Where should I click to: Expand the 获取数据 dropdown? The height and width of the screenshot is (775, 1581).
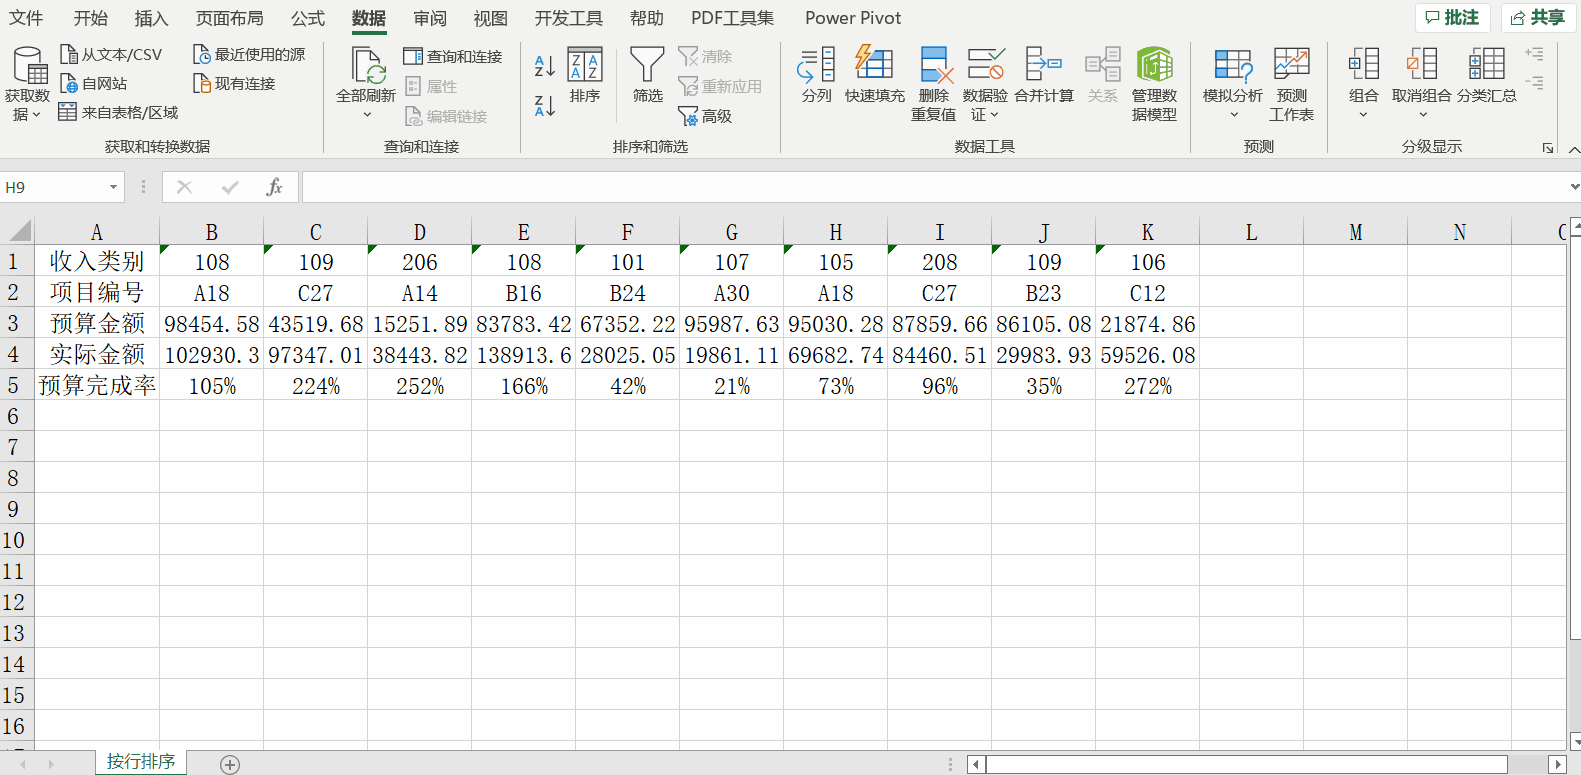pos(27,114)
